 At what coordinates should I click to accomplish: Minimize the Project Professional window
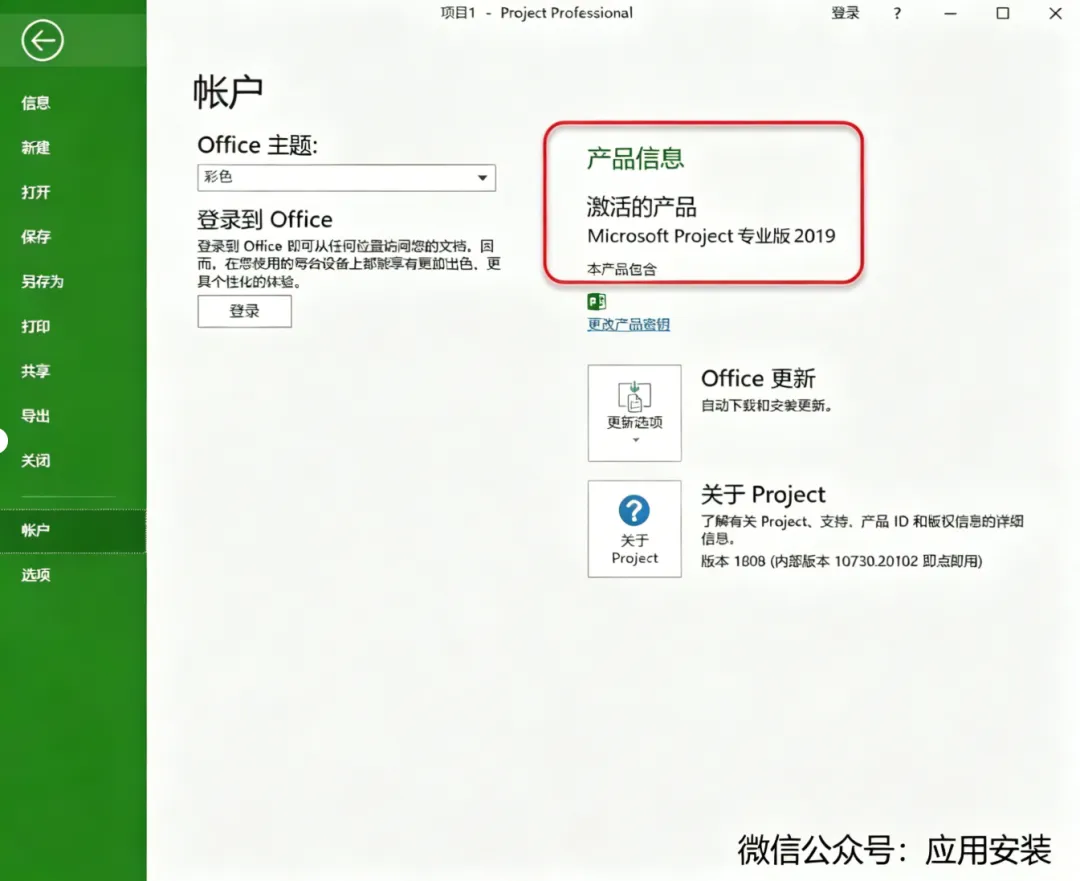[x=951, y=13]
